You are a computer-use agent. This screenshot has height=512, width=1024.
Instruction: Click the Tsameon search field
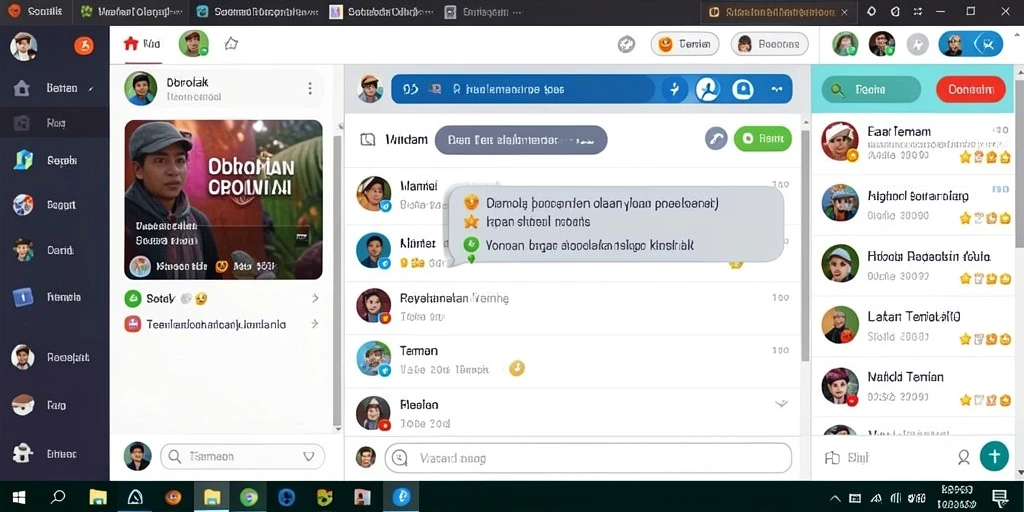(242, 456)
